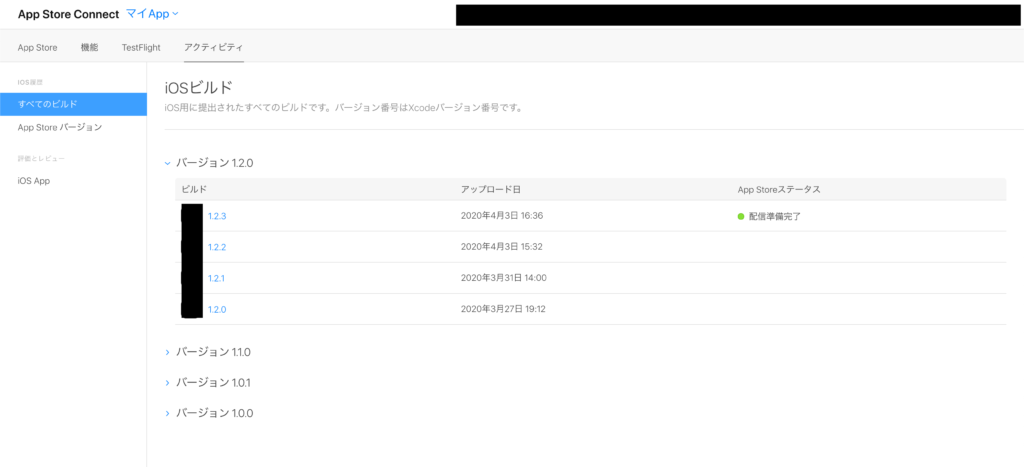
Task: Switch to the TestFlight tab
Action: tap(141, 47)
